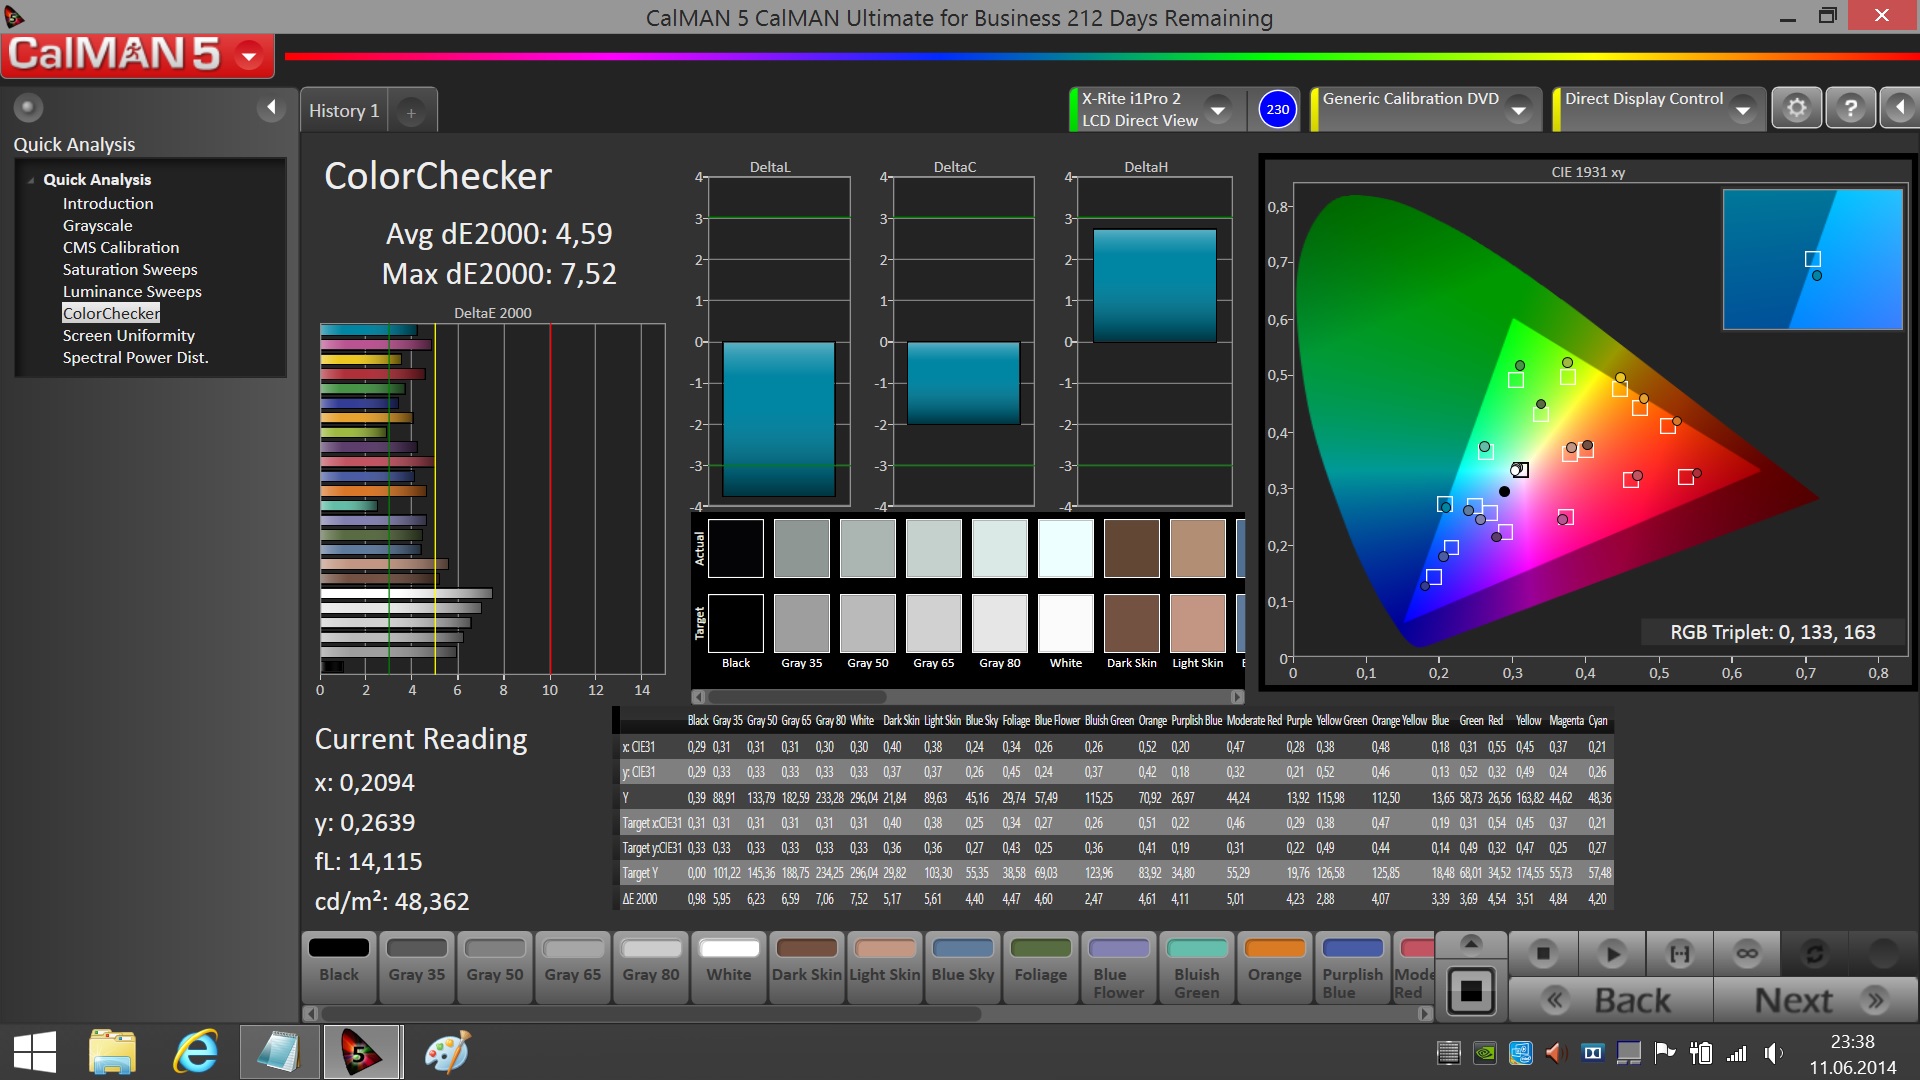Screen dimensions: 1920x1080
Task: Choose the Dark Skin pattern button
Action: (x=807, y=966)
